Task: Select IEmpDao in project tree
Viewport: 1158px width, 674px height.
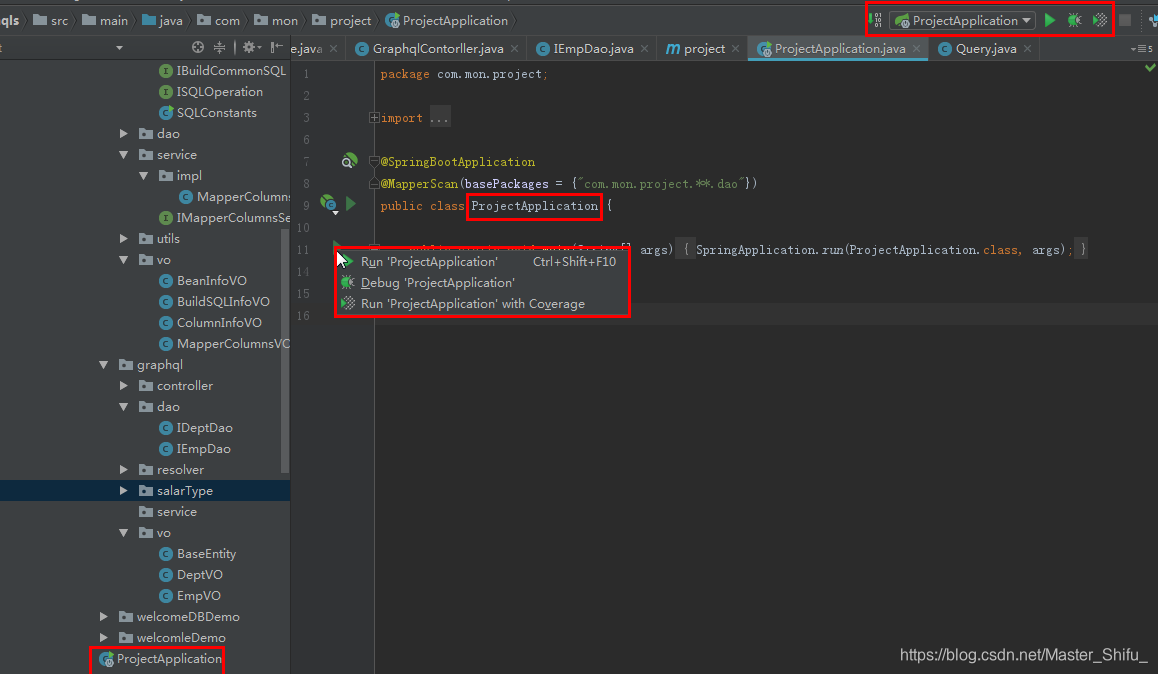Action: [x=195, y=449]
